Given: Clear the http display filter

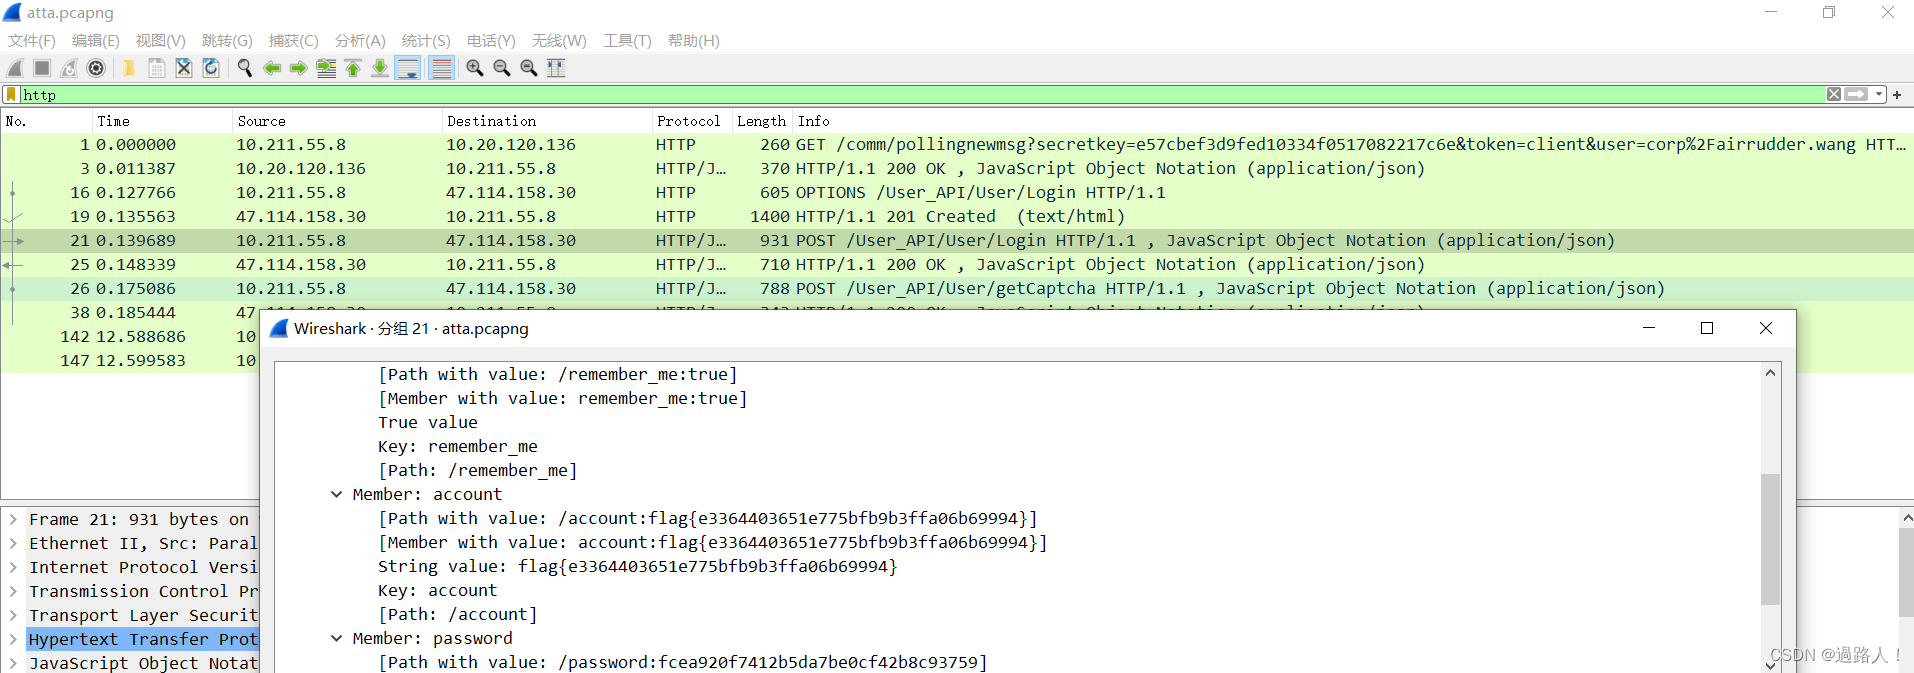Looking at the screenshot, I should point(1834,94).
